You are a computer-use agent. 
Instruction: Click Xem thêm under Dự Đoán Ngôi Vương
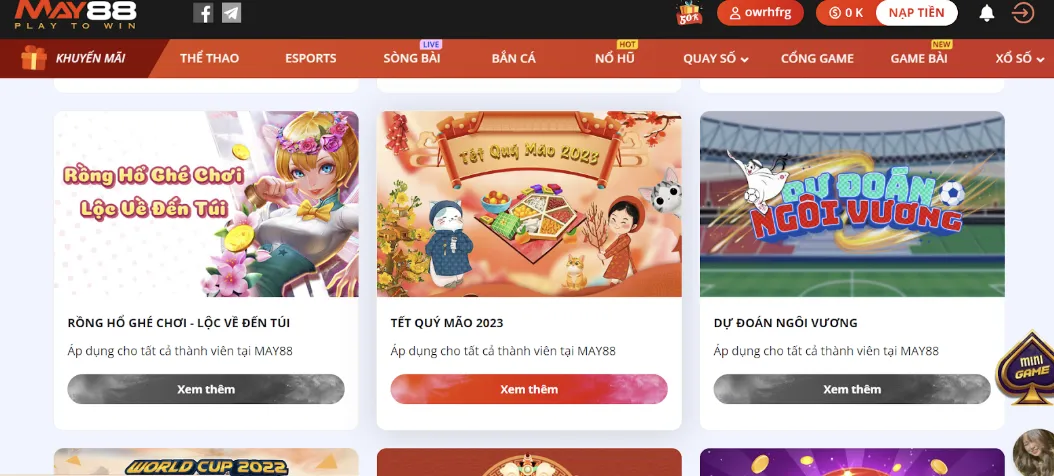coord(852,389)
